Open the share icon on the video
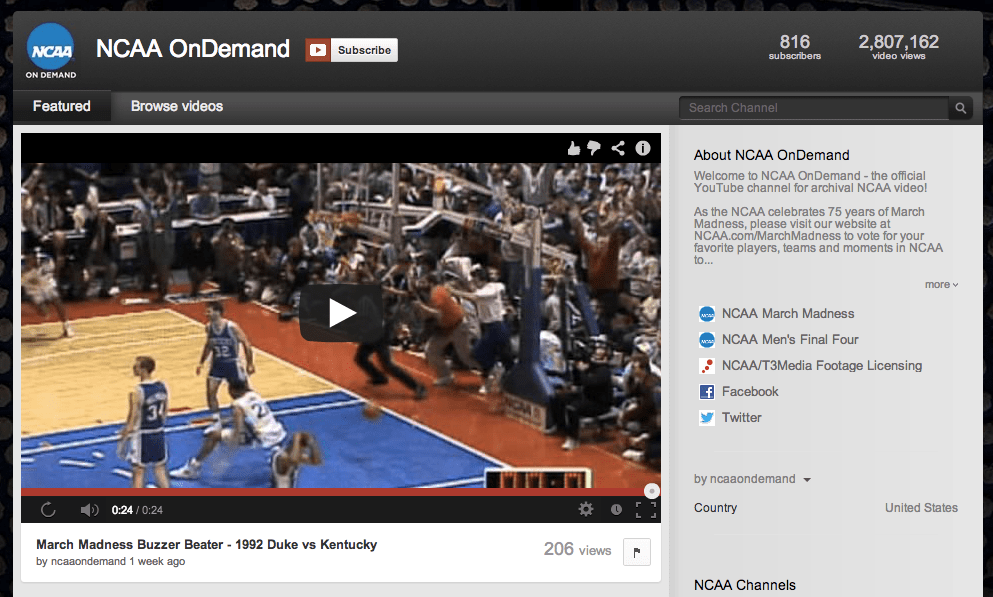The height and width of the screenshot is (597, 993). click(618, 148)
